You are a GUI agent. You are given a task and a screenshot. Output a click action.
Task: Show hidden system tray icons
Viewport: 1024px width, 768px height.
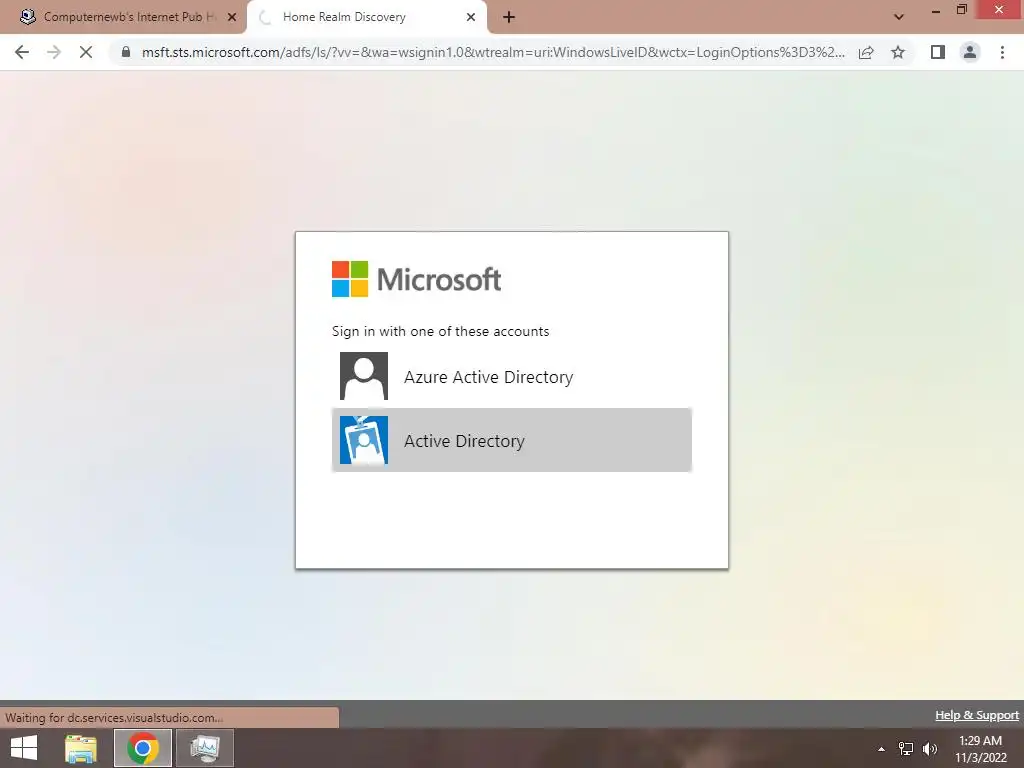click(881, 749)
